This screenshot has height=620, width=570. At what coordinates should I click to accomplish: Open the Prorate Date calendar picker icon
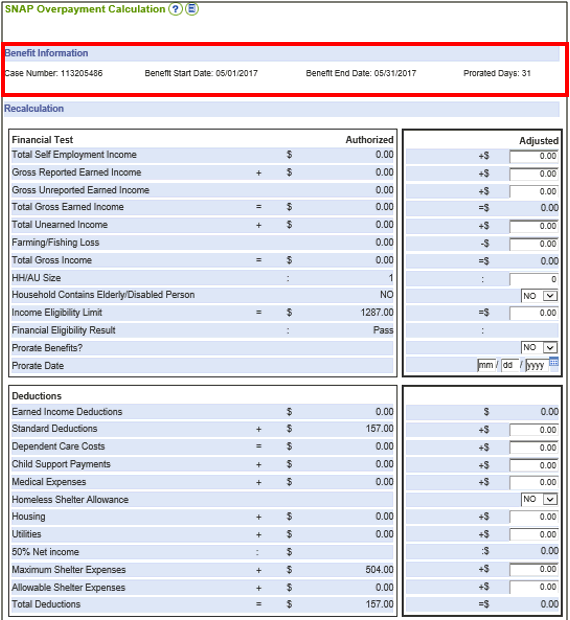pyautogui.click(x=554, y=361)
